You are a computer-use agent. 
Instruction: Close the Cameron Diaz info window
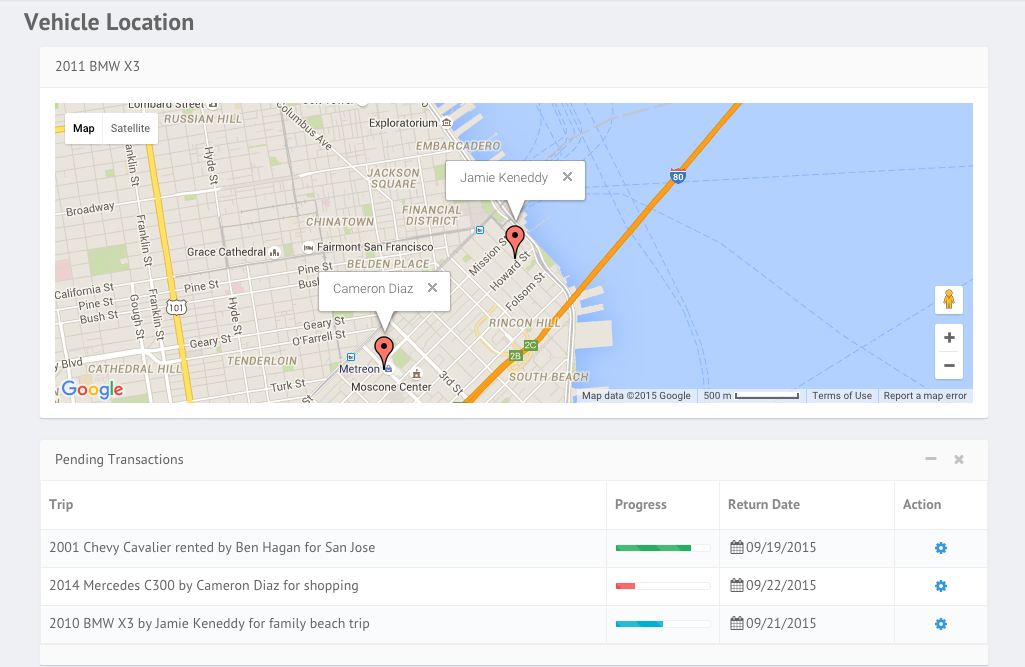click(x=432, y=288)
